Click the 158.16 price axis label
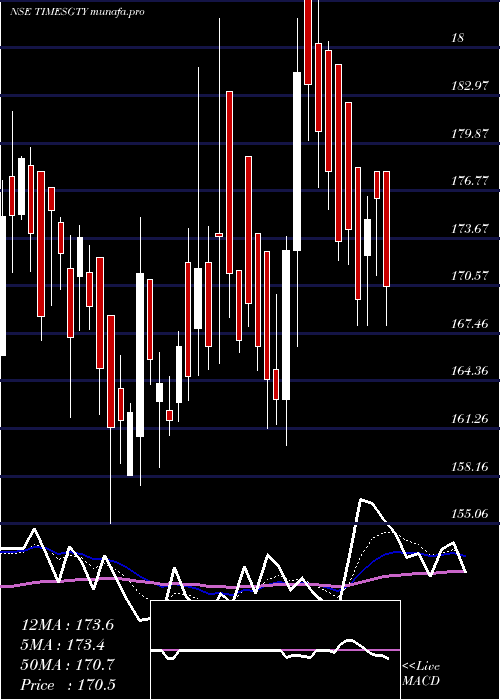The image size is (500, 700). pos(470,467)
